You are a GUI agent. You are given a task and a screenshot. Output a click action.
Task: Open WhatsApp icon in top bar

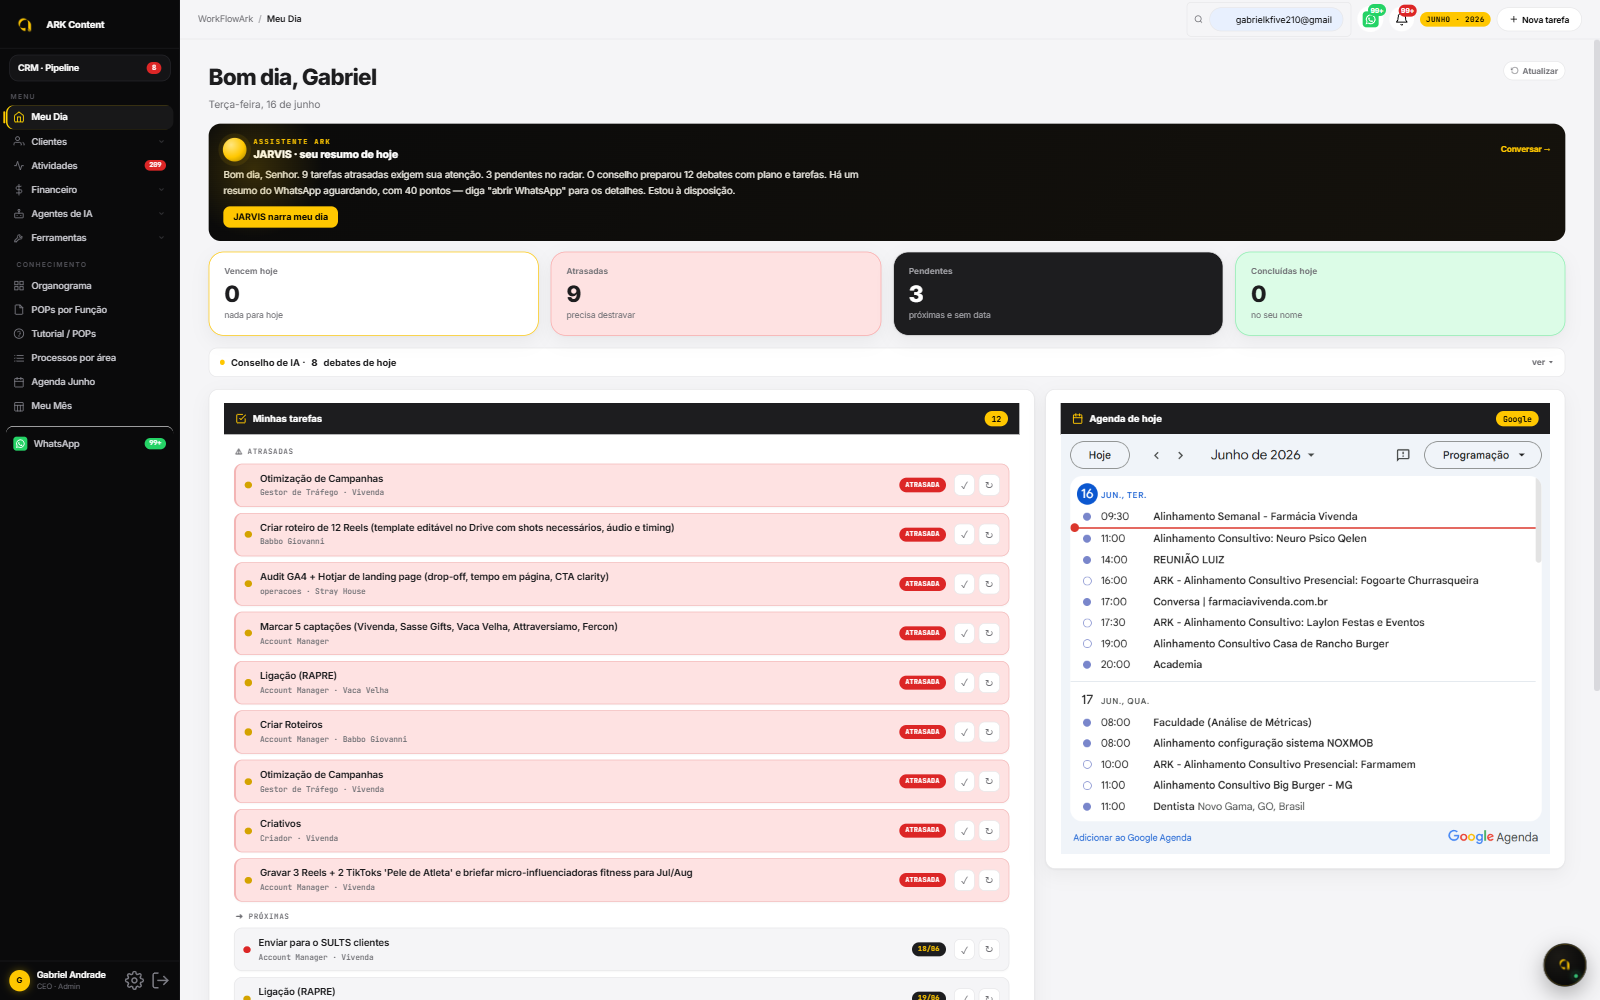point(1371,19)
